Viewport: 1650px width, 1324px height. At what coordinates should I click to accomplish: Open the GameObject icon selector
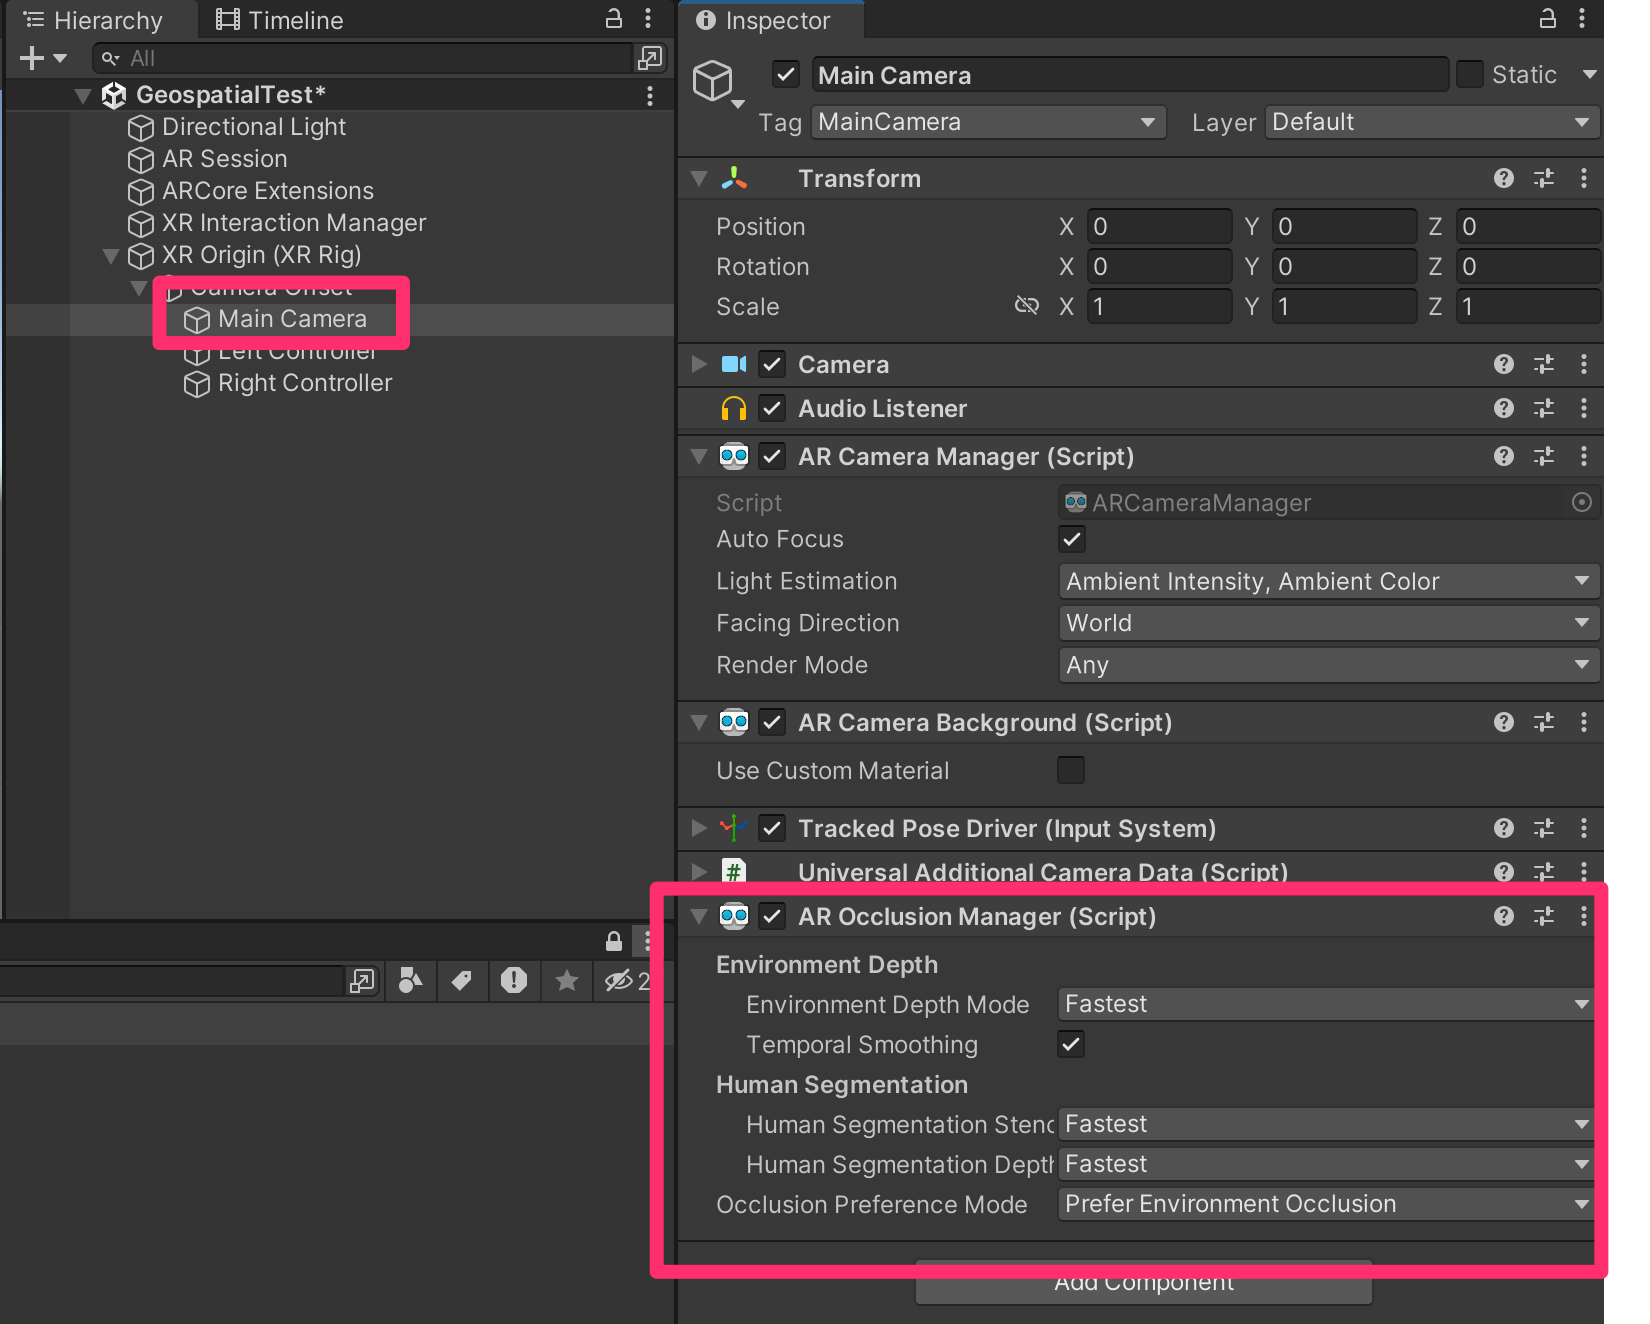pos(717,83)
